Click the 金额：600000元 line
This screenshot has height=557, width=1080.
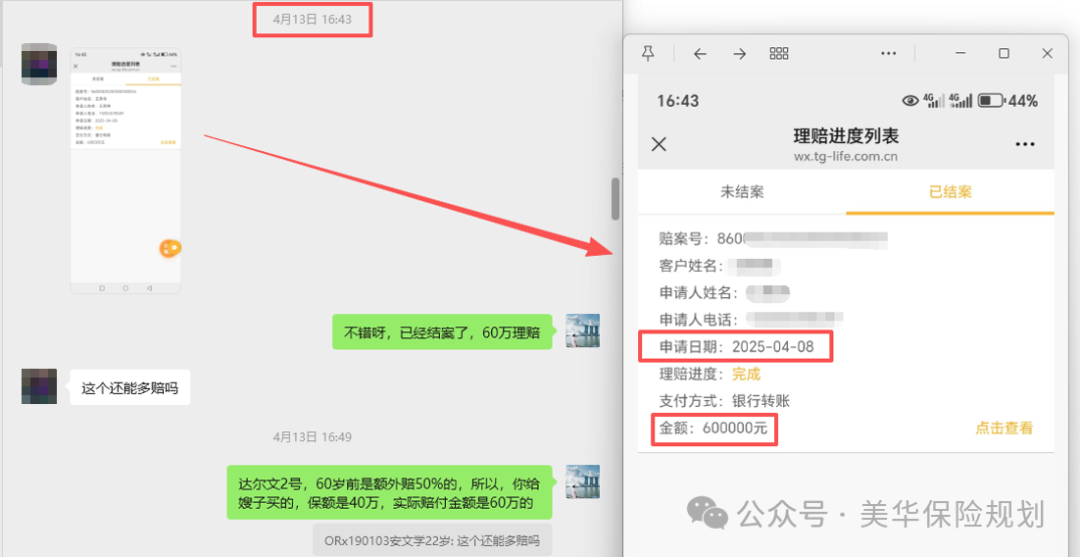click(713, 428)
